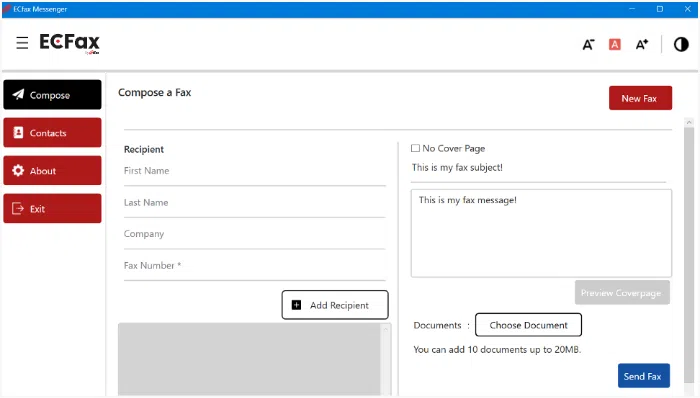700x398 pixels.
Task: Decrease font size with A- icon
Action: point(588,44)
